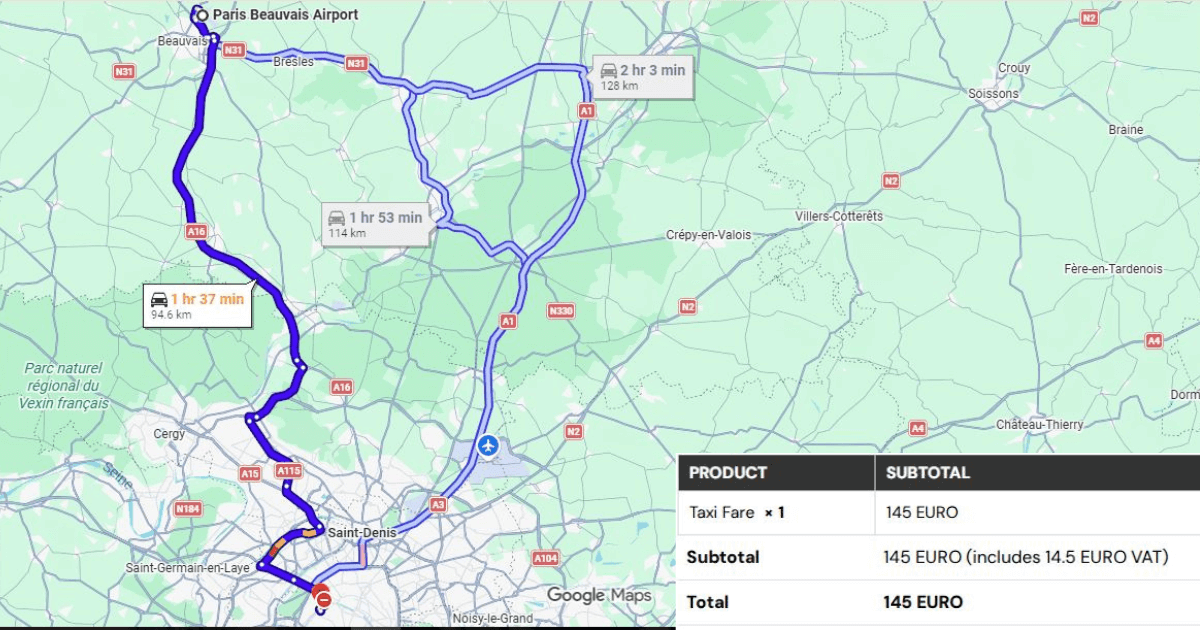This screenshot has height=630, width=1200.
Task: Click the Villers-Cotterêts town label
Action: pyautogui.click(x=839, y=216)
